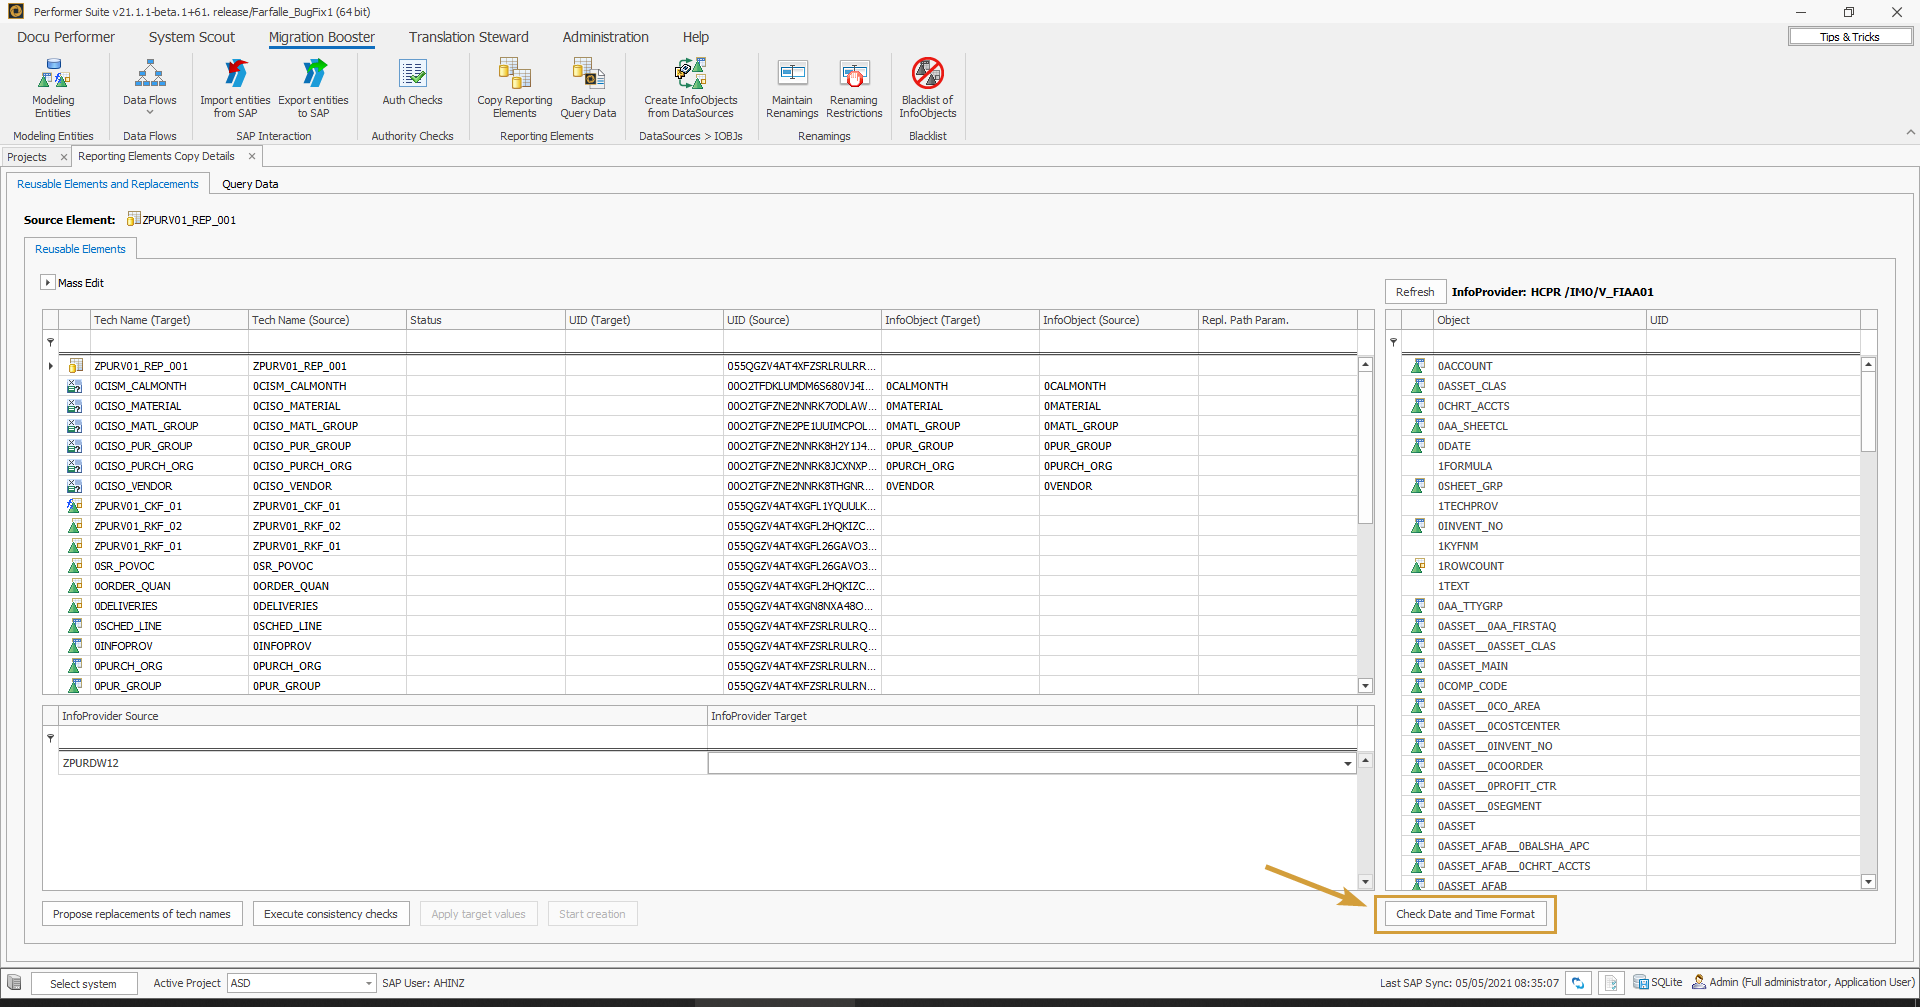The width and height of the screenshot is (1920, 1007).
Task: Close the Reporting Elements Copy Details tab
Action: pos(252,156)
